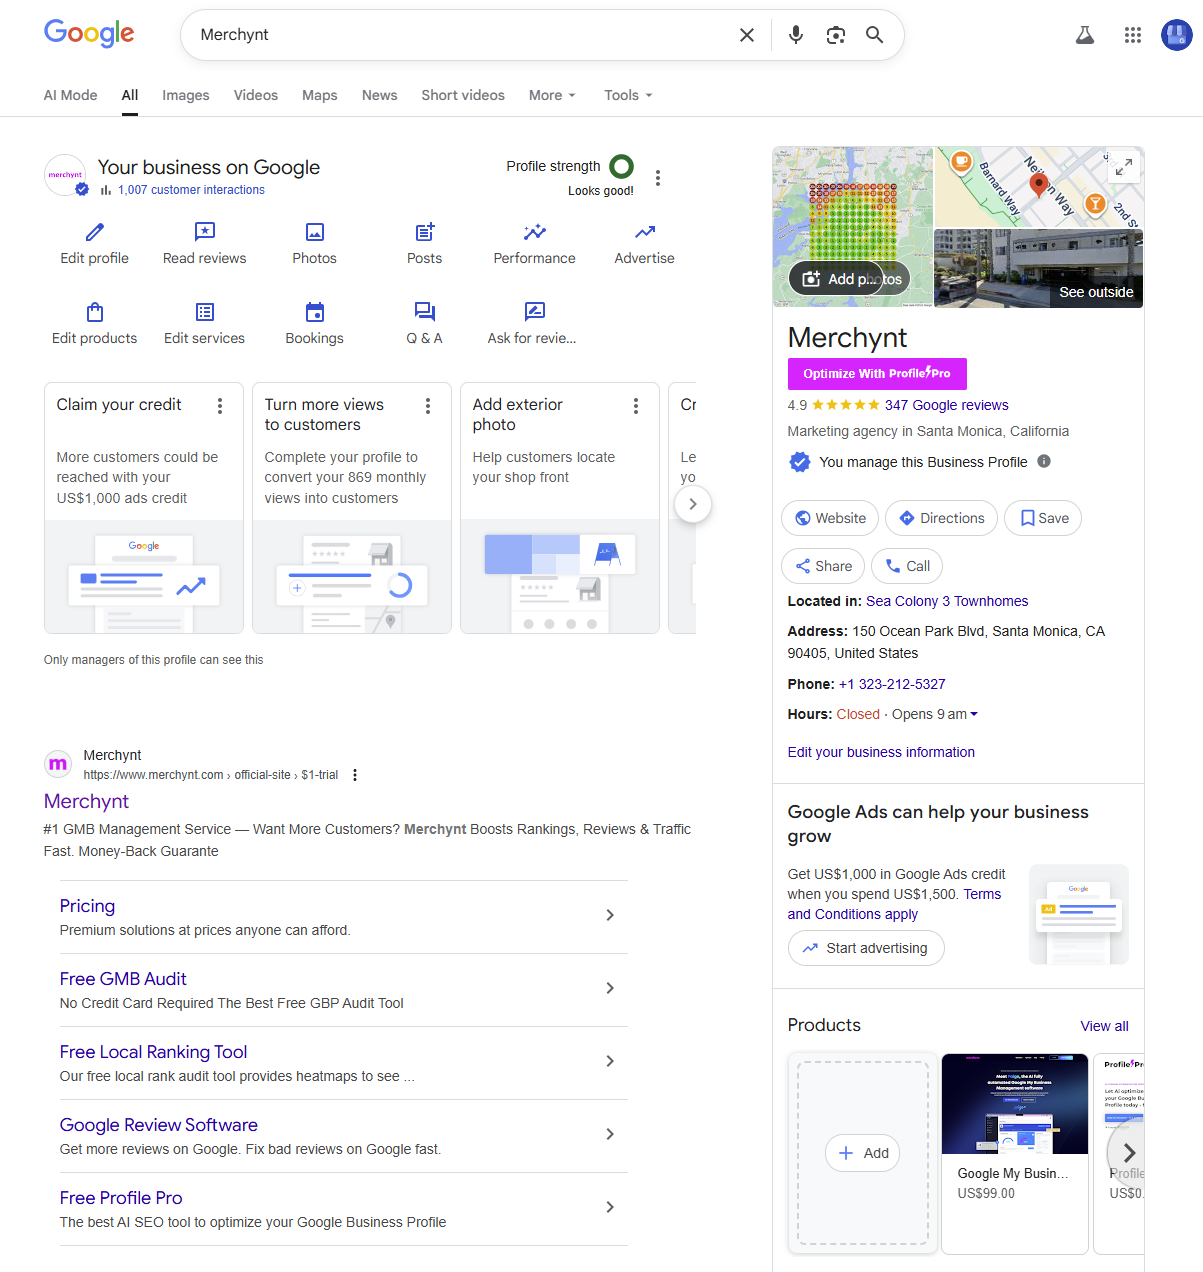This screenshot has width=1203, height=1272.
Task: Click Add photos on the map thumbnail
Action: [x=849, y=279]
